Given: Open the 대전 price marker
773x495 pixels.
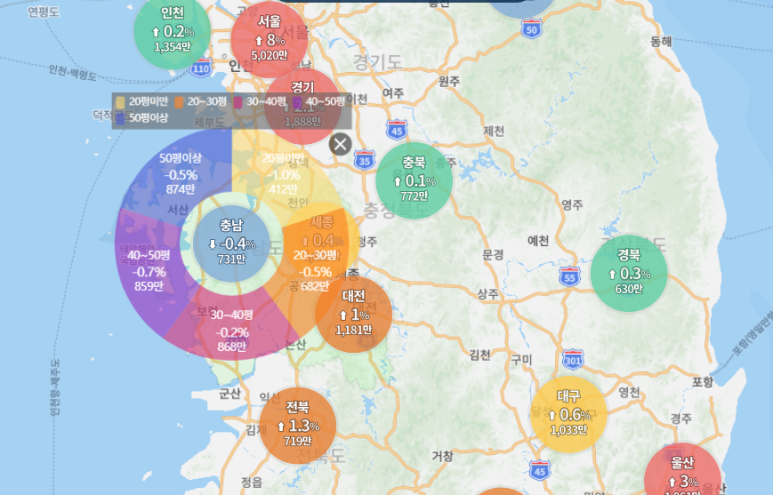Looking at the screenshot, I should pos(353,312).
